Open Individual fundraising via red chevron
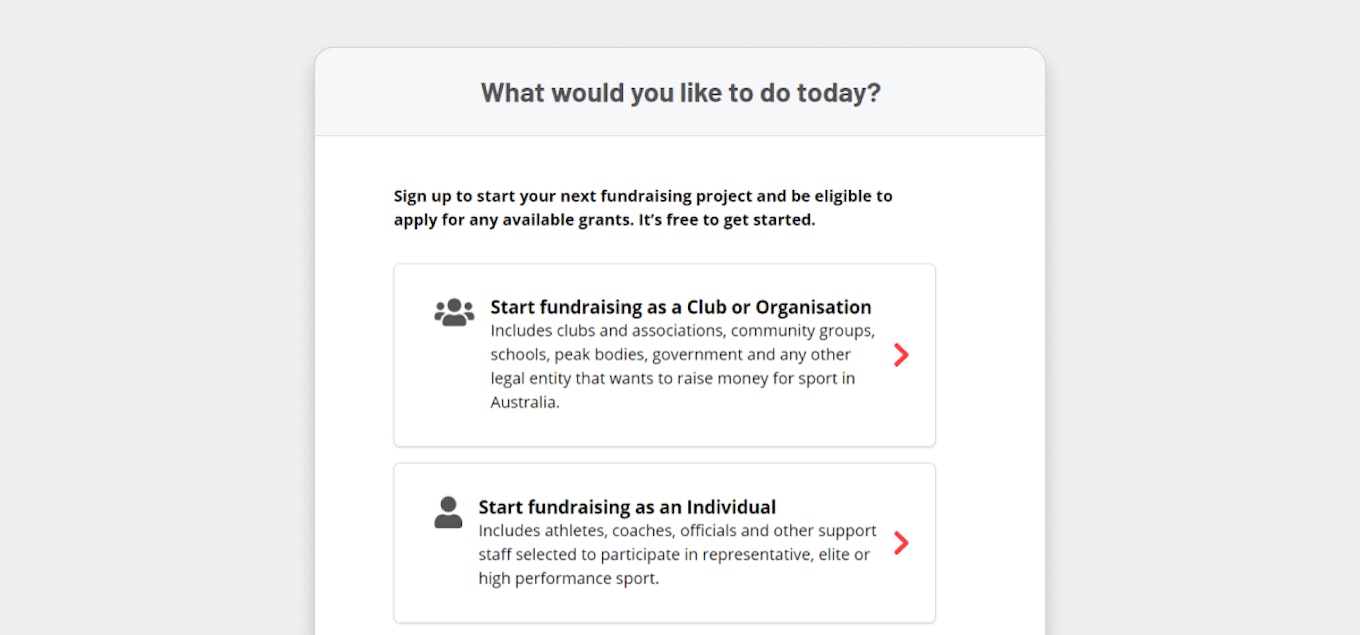 (901, 543)
